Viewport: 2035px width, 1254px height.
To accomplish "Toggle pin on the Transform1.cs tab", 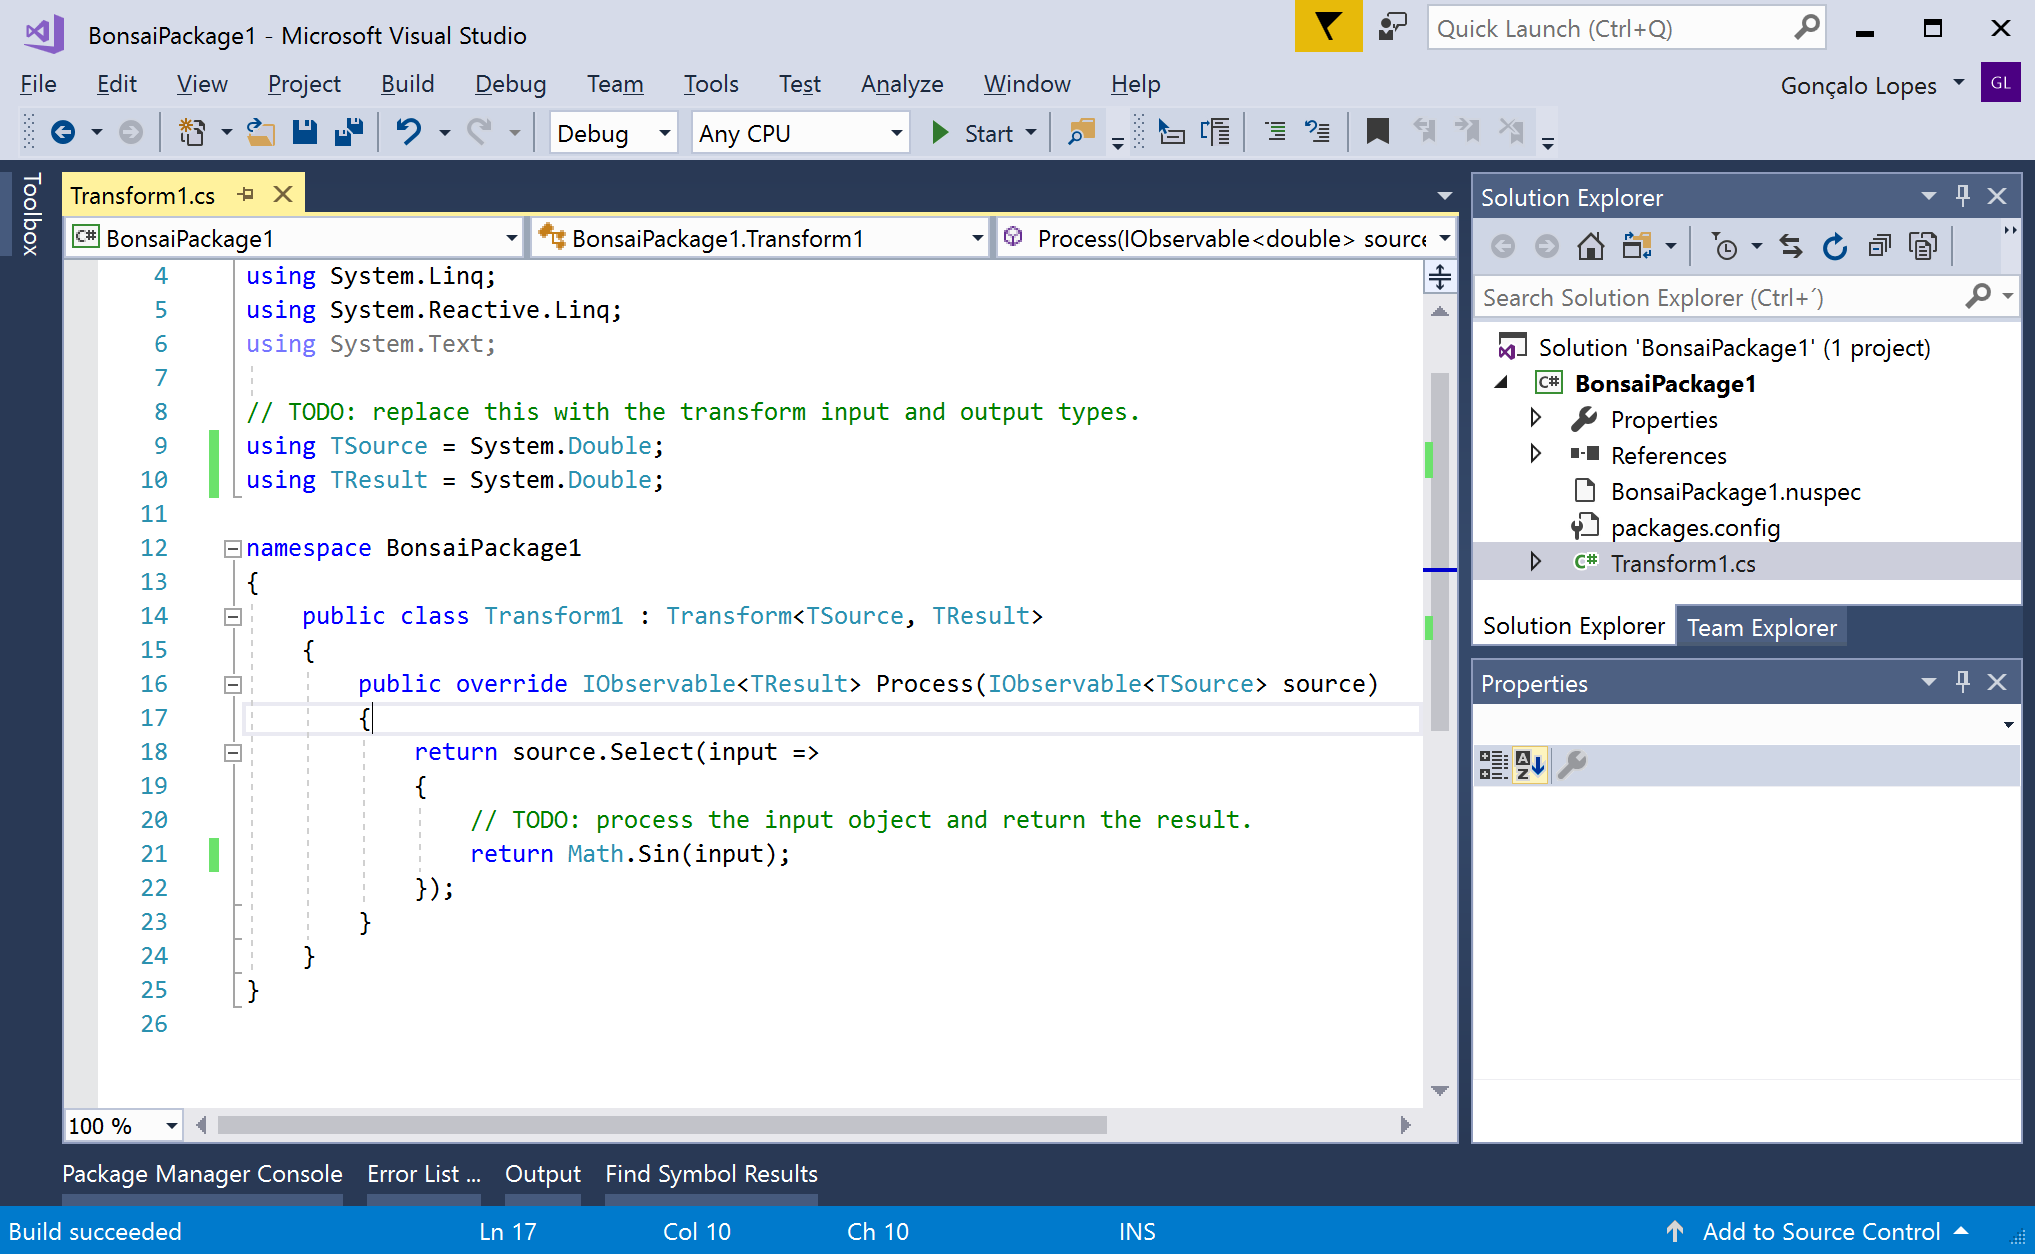I will point(246,195).
